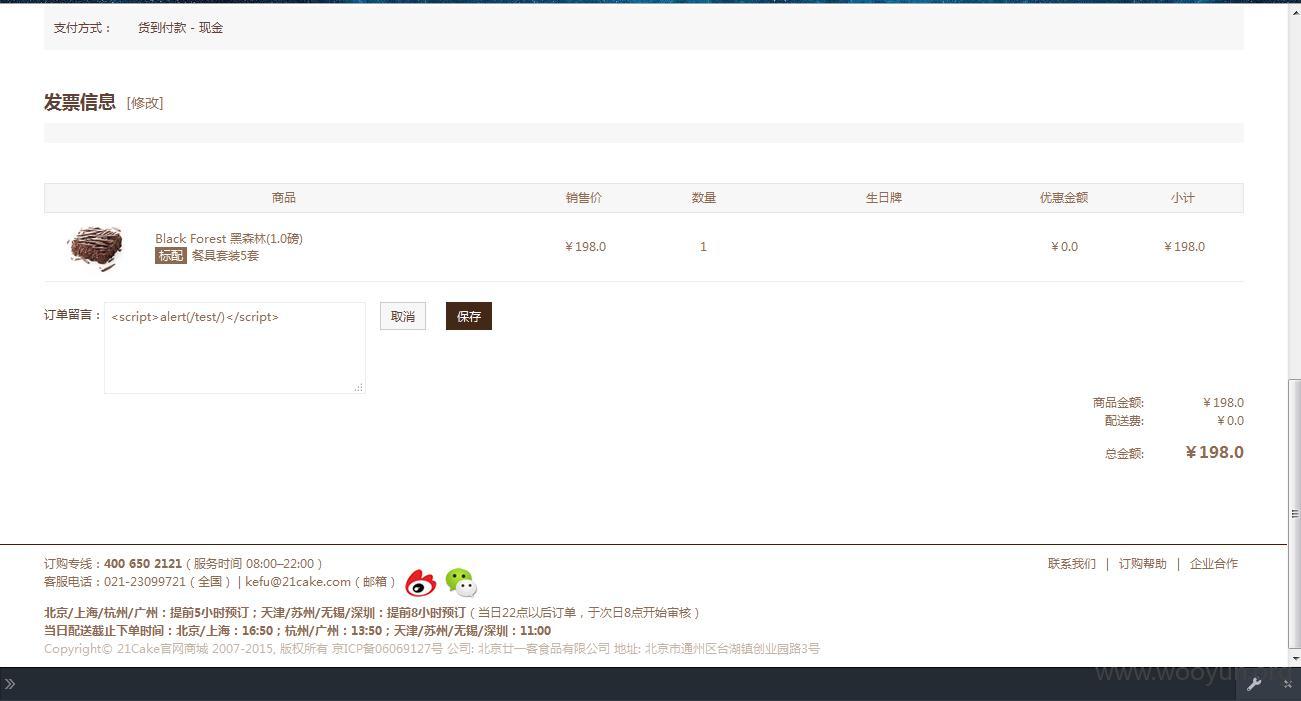This screenshot has width=1301, height=701.
Task: Click the 商品金额 label
Action: pyautogui.click(x=1118, y=403)
